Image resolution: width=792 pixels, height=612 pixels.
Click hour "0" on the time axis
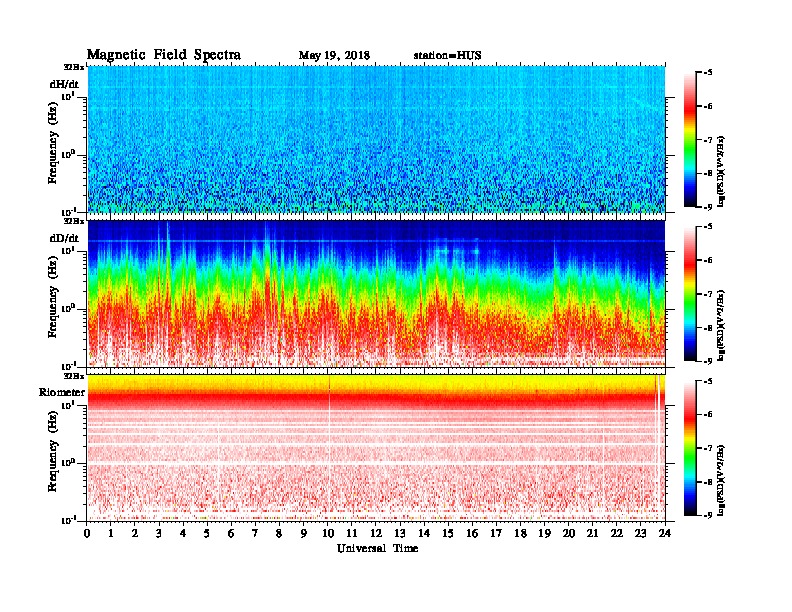[x=87, y=533]
